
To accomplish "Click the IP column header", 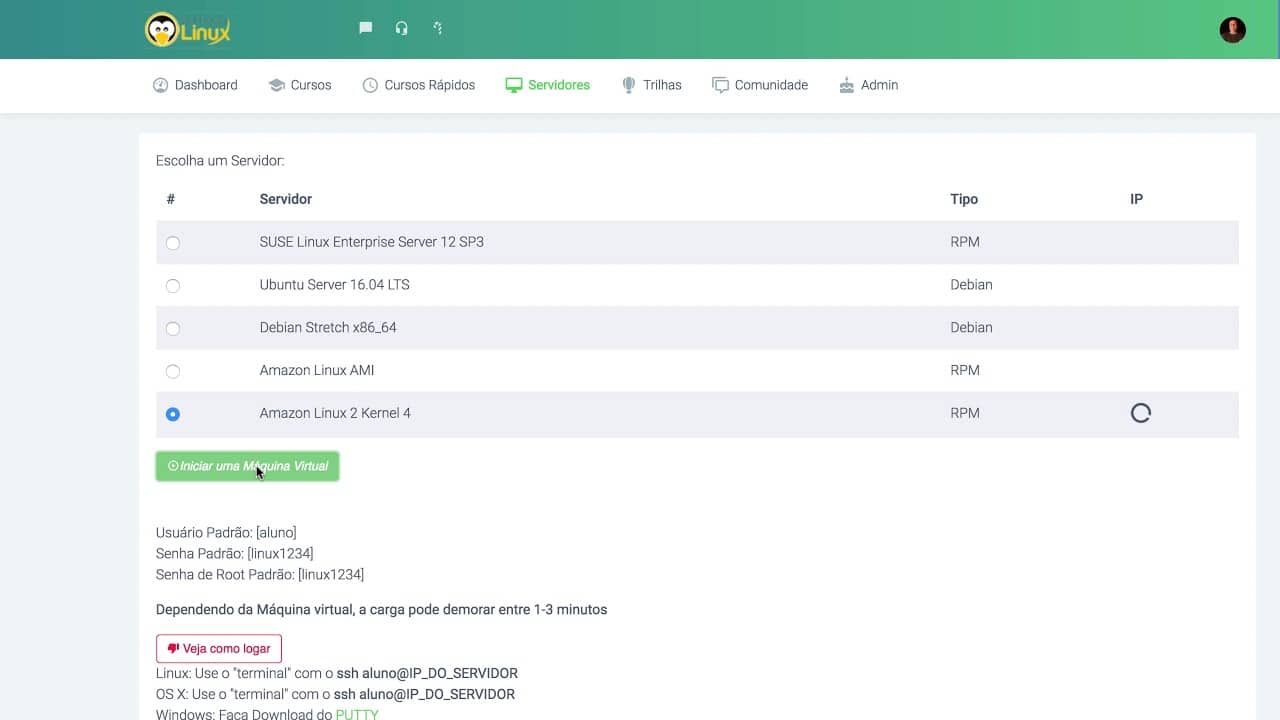I will click(x=1136, y=199).
